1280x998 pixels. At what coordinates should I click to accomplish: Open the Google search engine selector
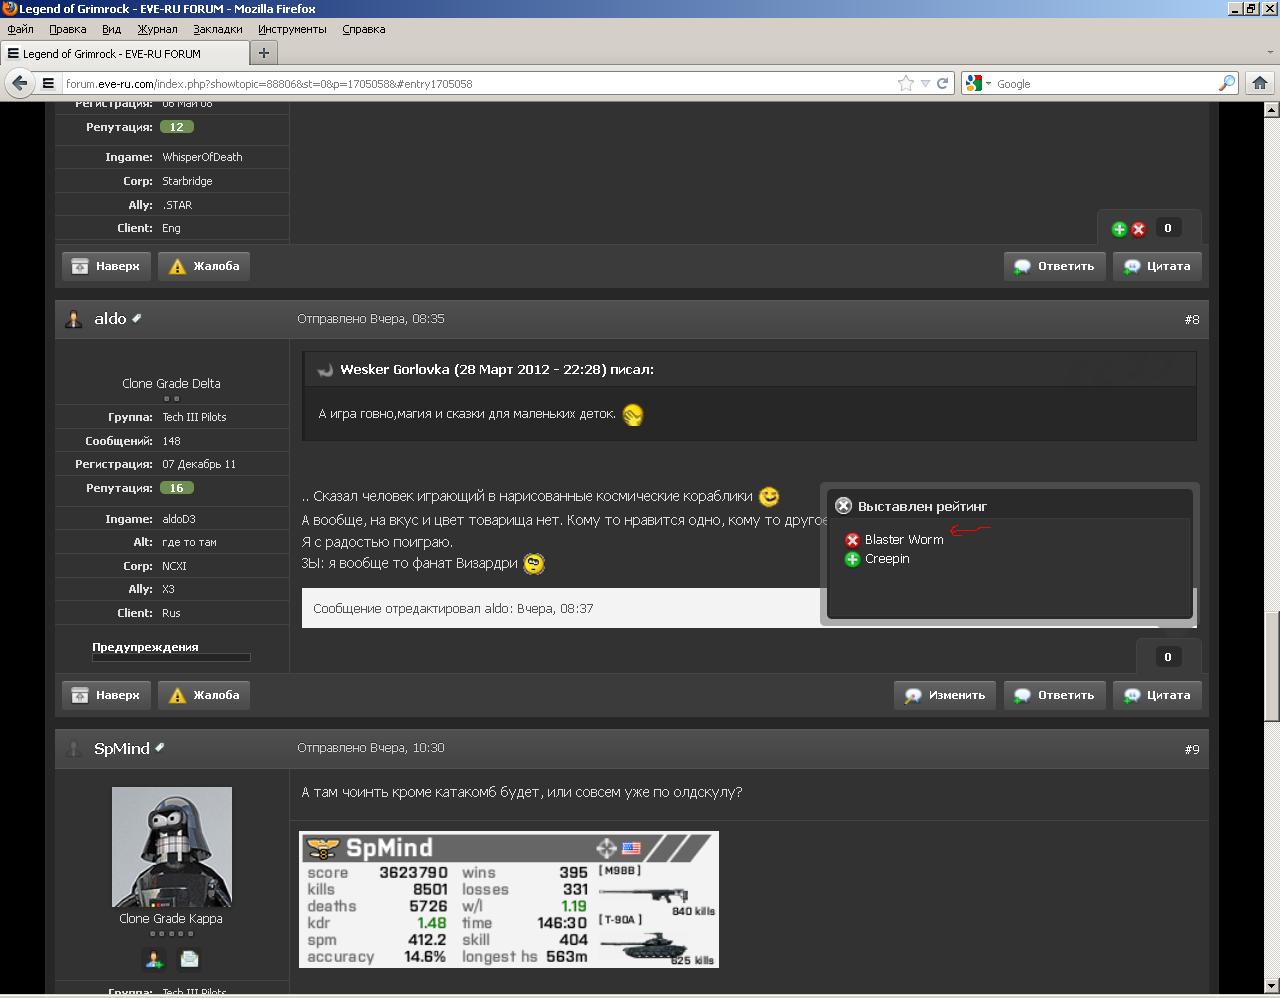click(978, 84)
